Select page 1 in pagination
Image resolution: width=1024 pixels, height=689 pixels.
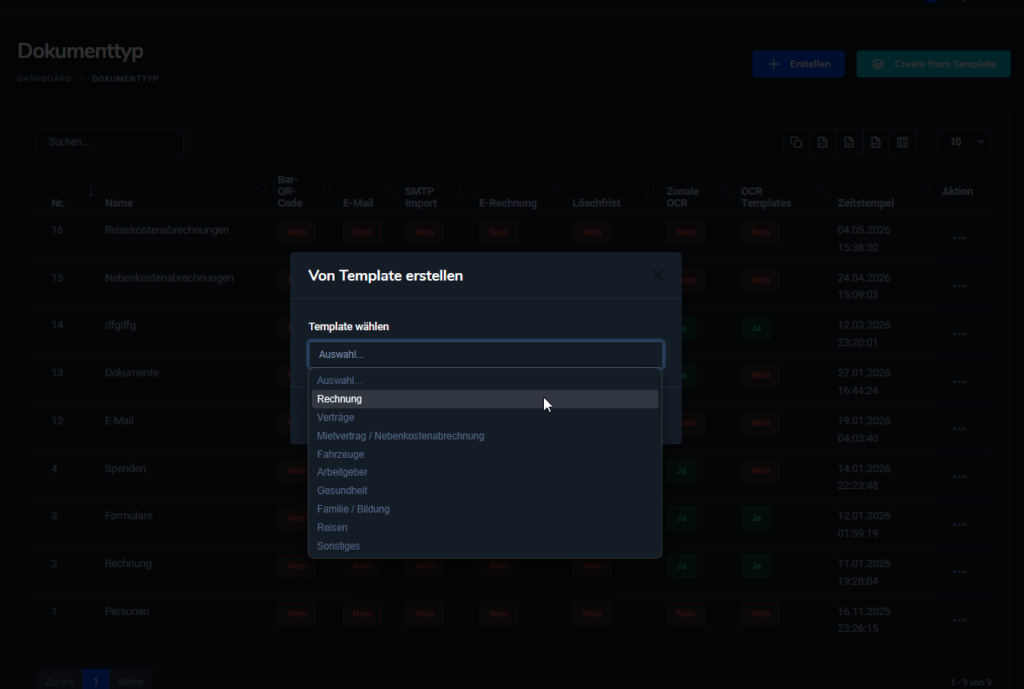95,681
